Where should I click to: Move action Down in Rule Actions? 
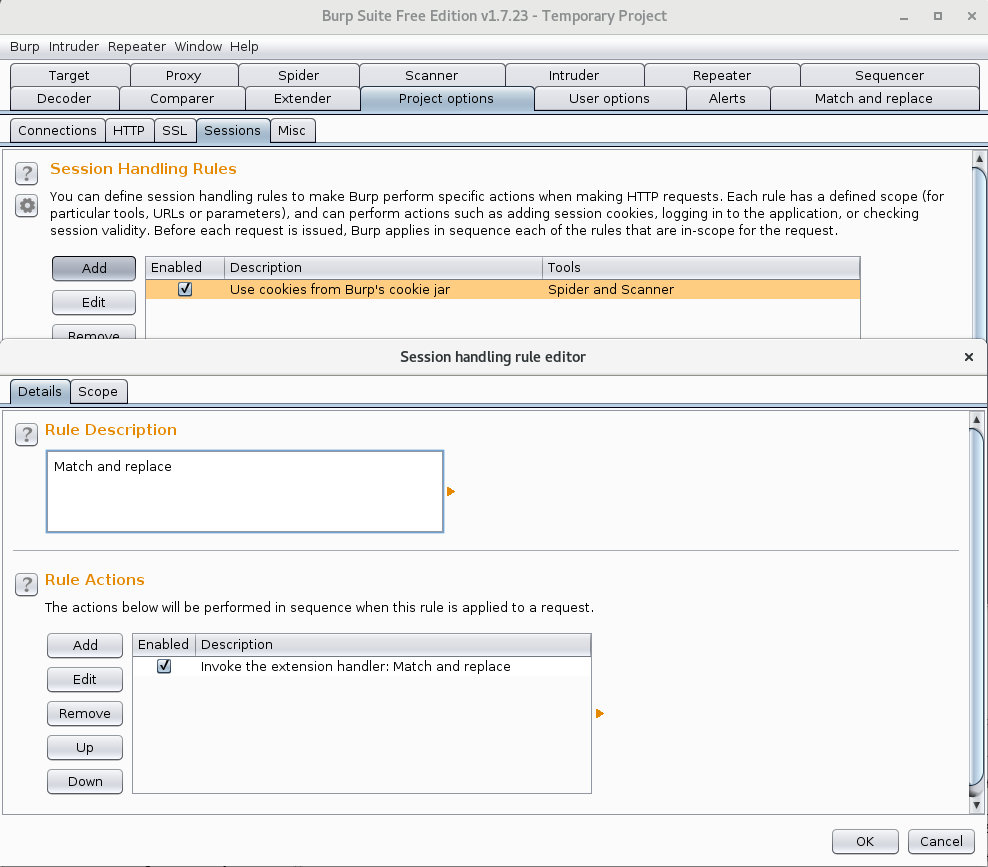point(85,781)
